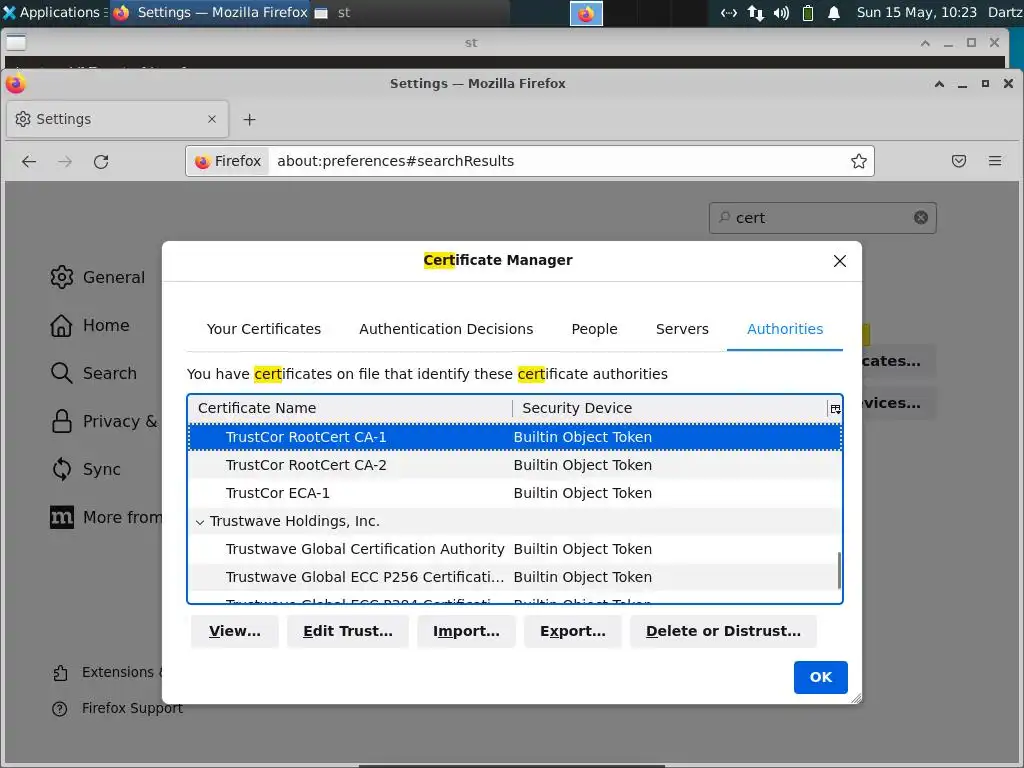Open the column picker icon in certificate list
The width and height of the screenshot is (1024, 768).
[835, 409]
